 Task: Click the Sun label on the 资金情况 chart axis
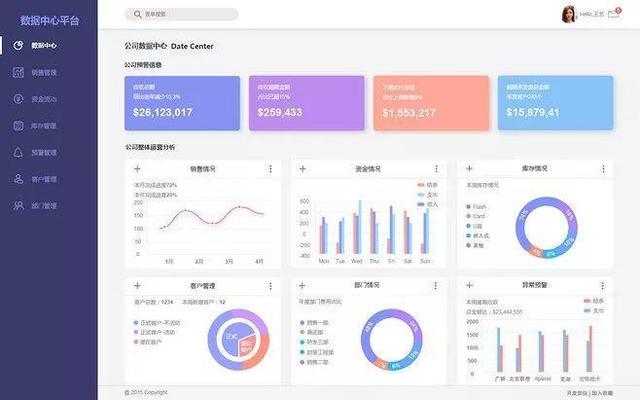point(425,261)
